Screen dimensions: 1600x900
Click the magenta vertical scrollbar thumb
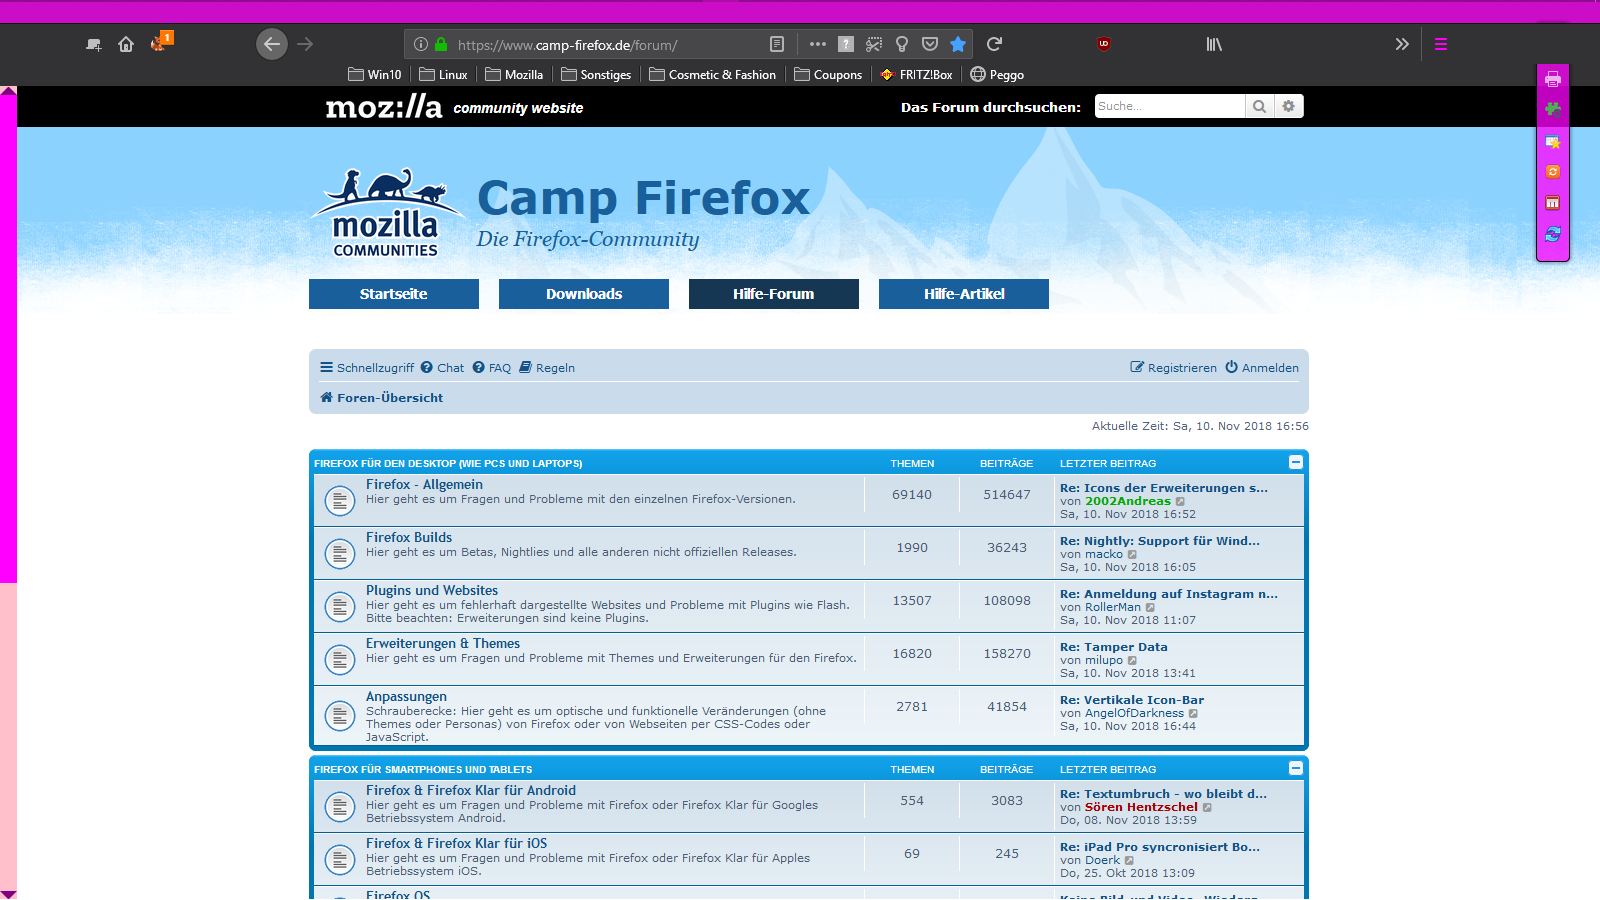pyautogui.click(x=8, y=339)
